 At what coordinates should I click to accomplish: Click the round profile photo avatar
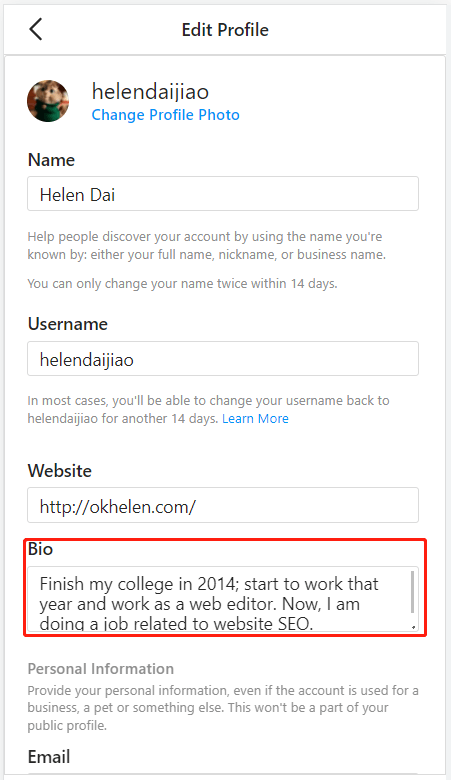(x=48, y=101)
